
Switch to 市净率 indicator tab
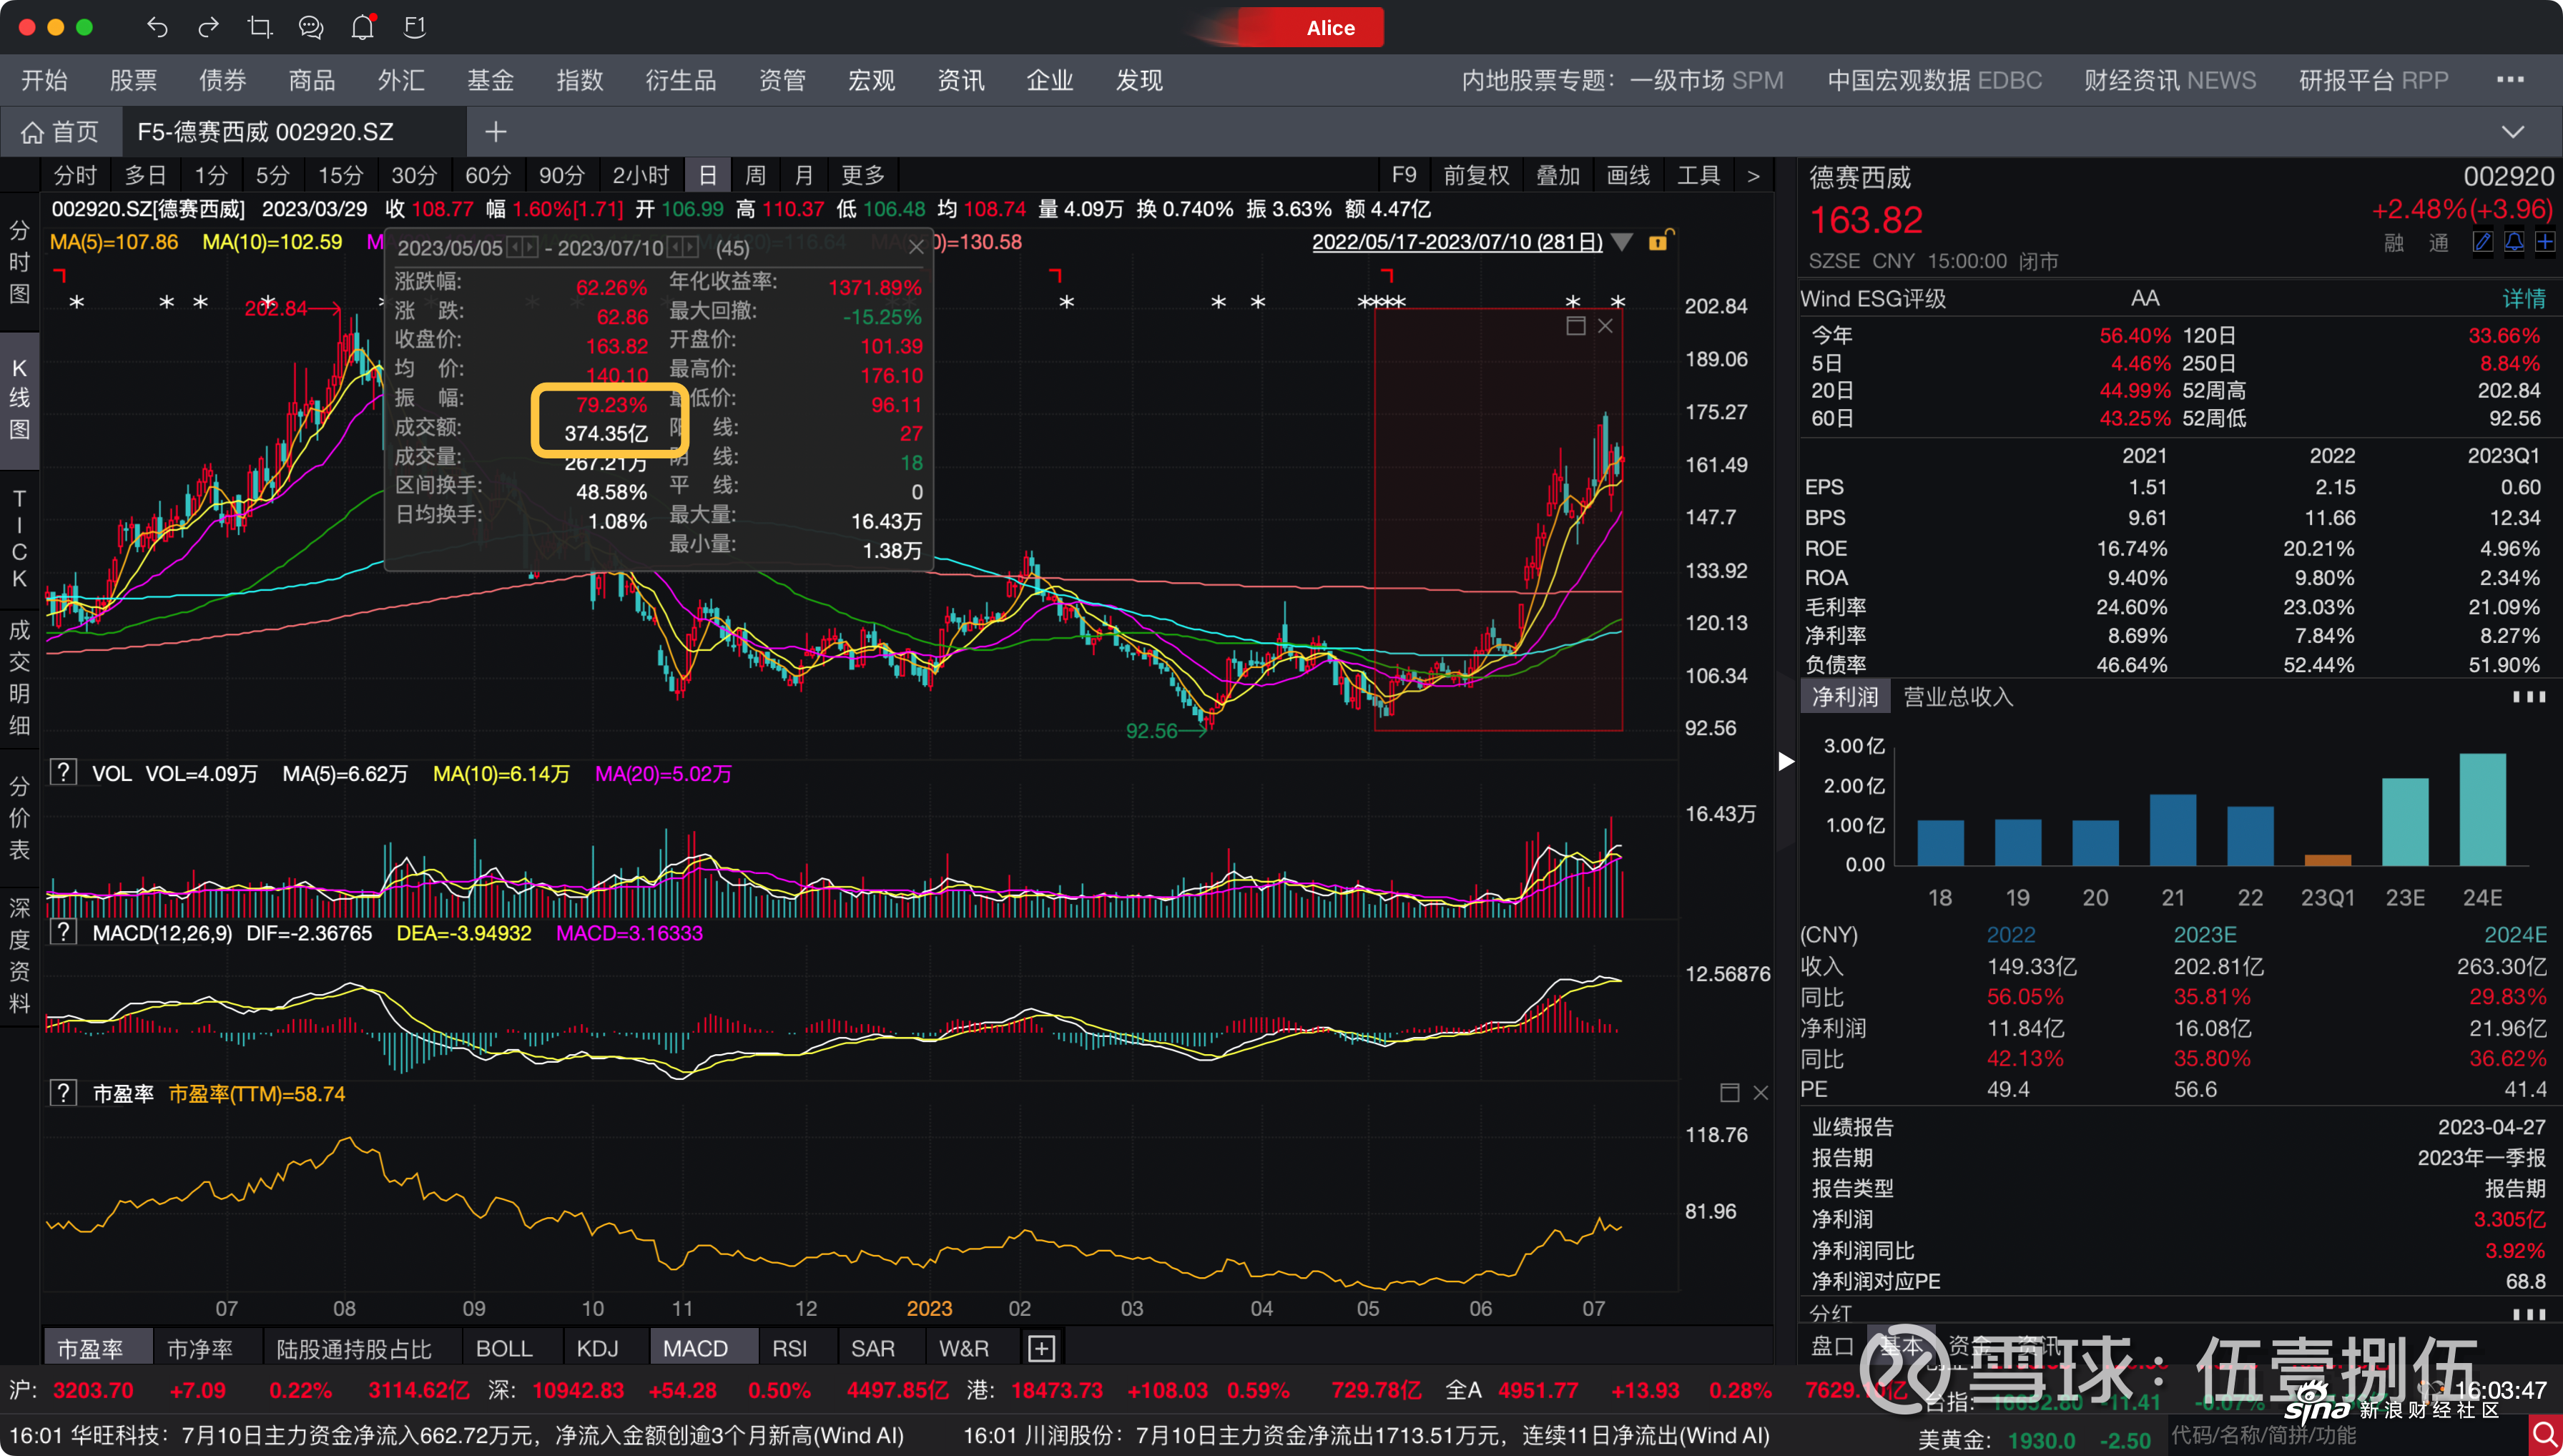(200, 1349)
